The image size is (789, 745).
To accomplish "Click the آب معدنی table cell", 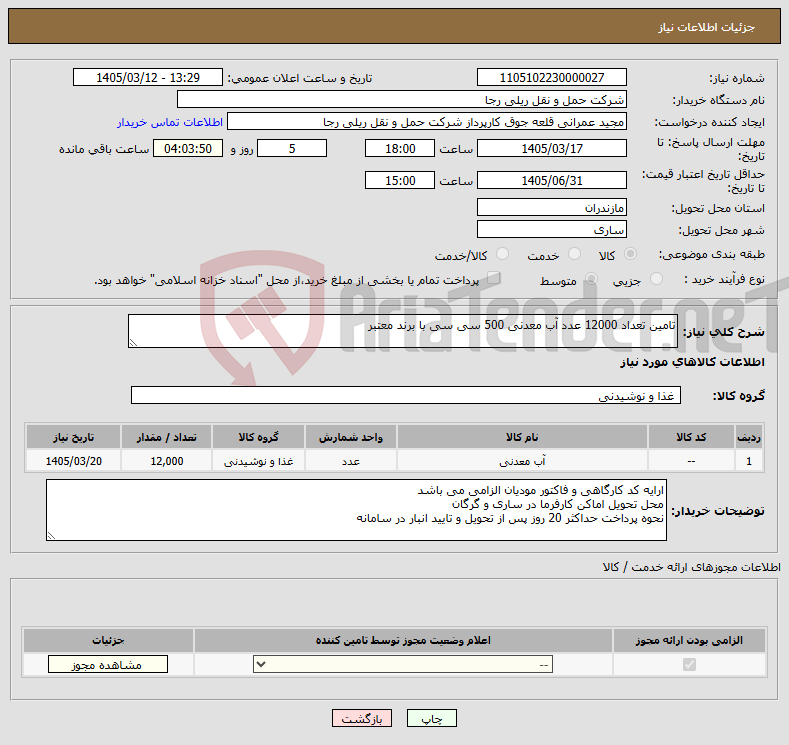I will tap(522, 461).
